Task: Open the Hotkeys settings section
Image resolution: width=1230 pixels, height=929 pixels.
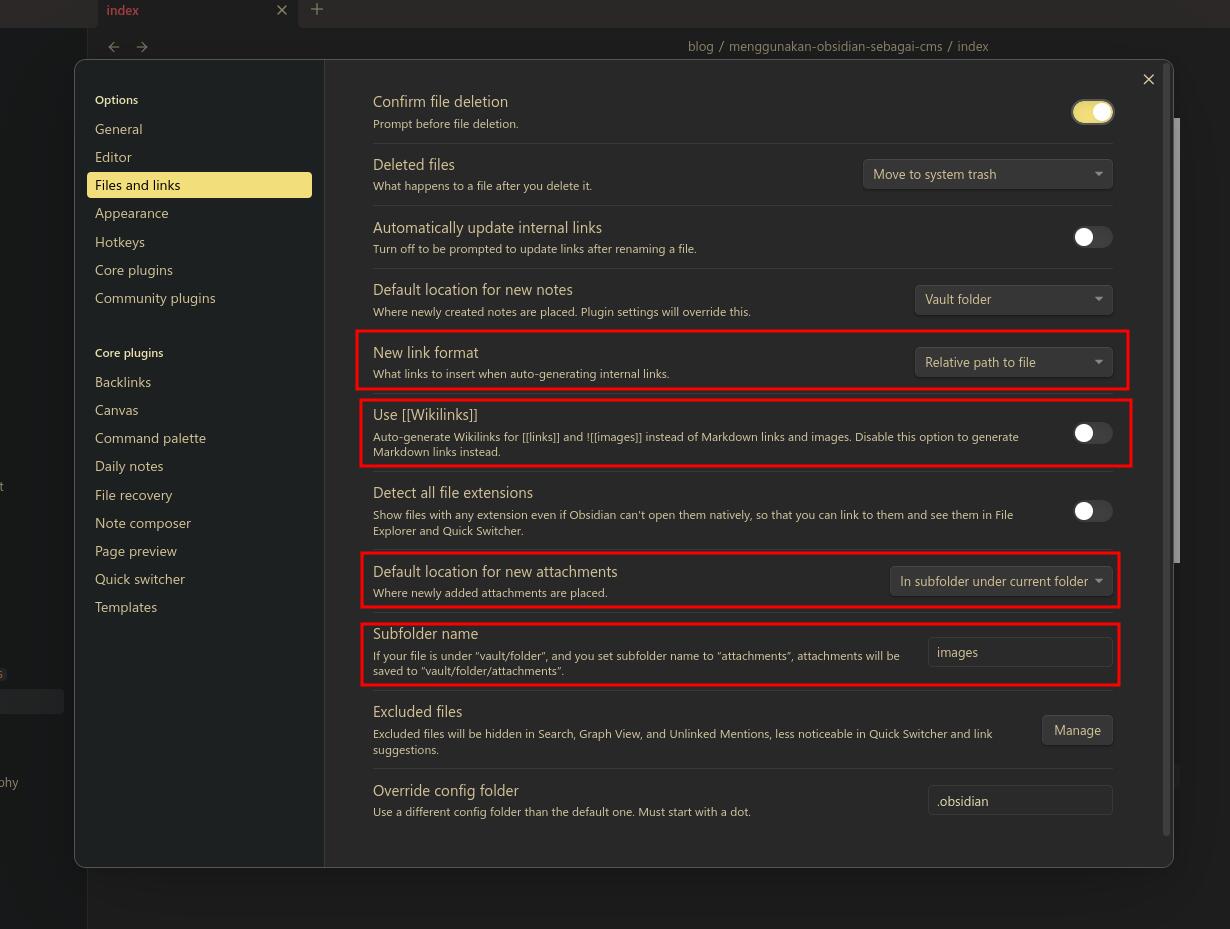Action: tap(120, 242)
